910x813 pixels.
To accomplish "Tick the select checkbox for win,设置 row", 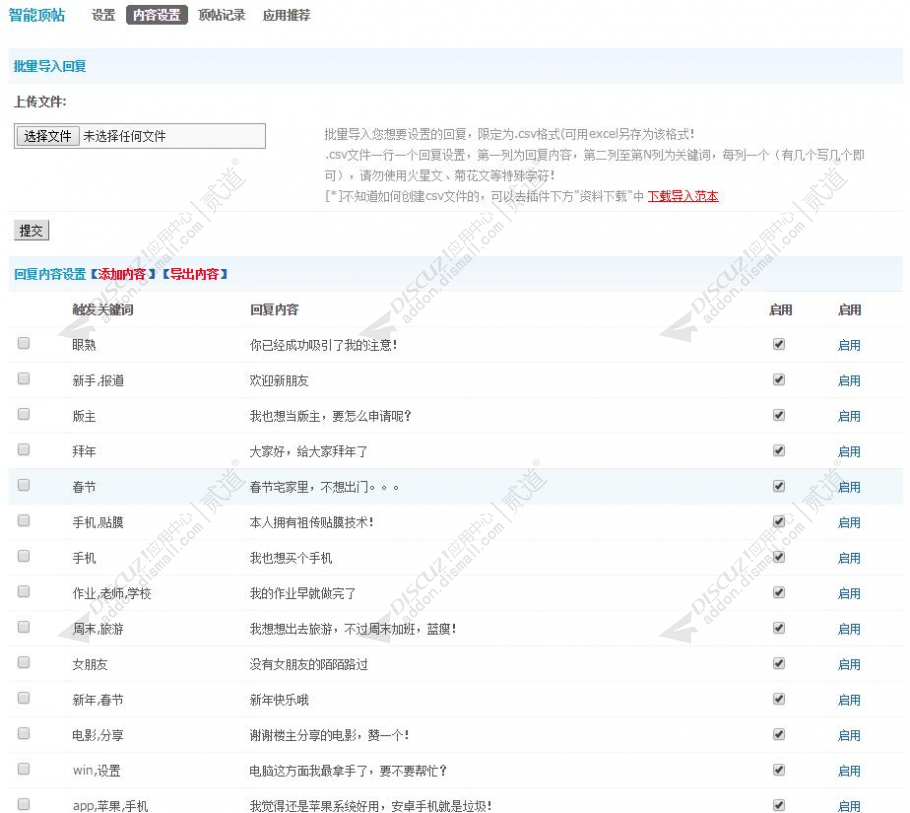I will (x=24, y=768).
